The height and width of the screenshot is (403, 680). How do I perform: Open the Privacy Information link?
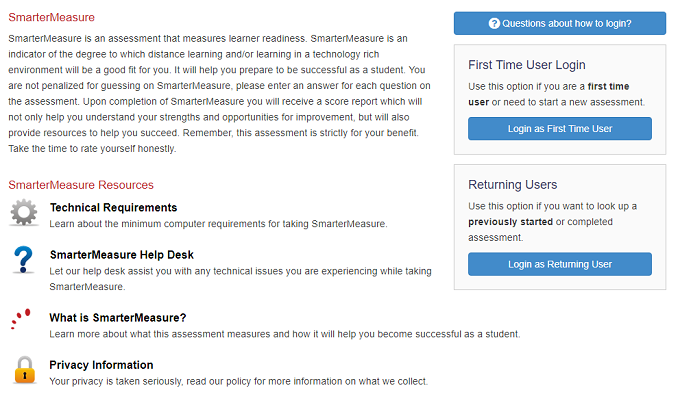point(101,365)
